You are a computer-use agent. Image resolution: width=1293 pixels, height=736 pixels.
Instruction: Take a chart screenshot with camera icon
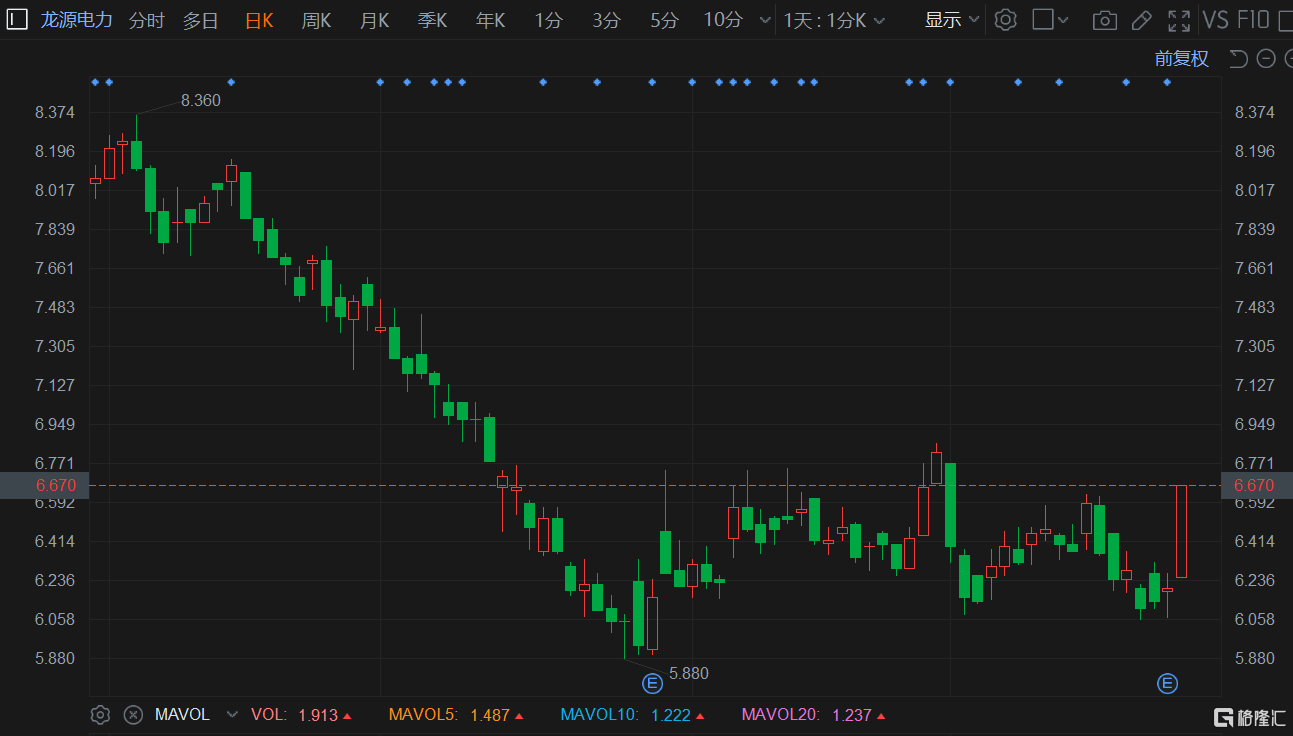(x=1104, y=20)
